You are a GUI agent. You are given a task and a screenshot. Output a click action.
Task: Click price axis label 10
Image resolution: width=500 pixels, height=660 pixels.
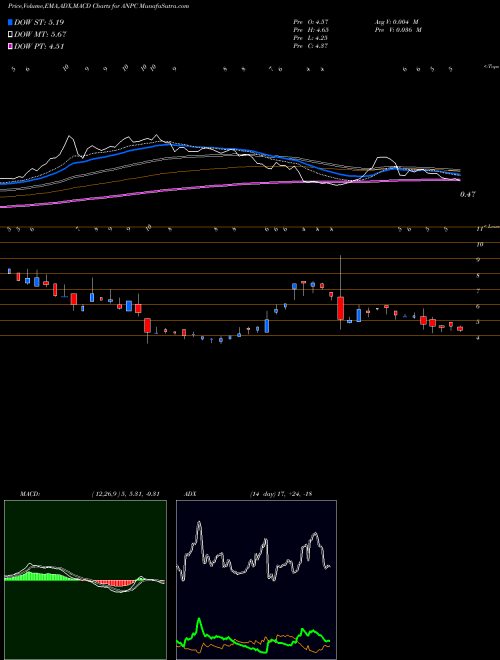479,244
